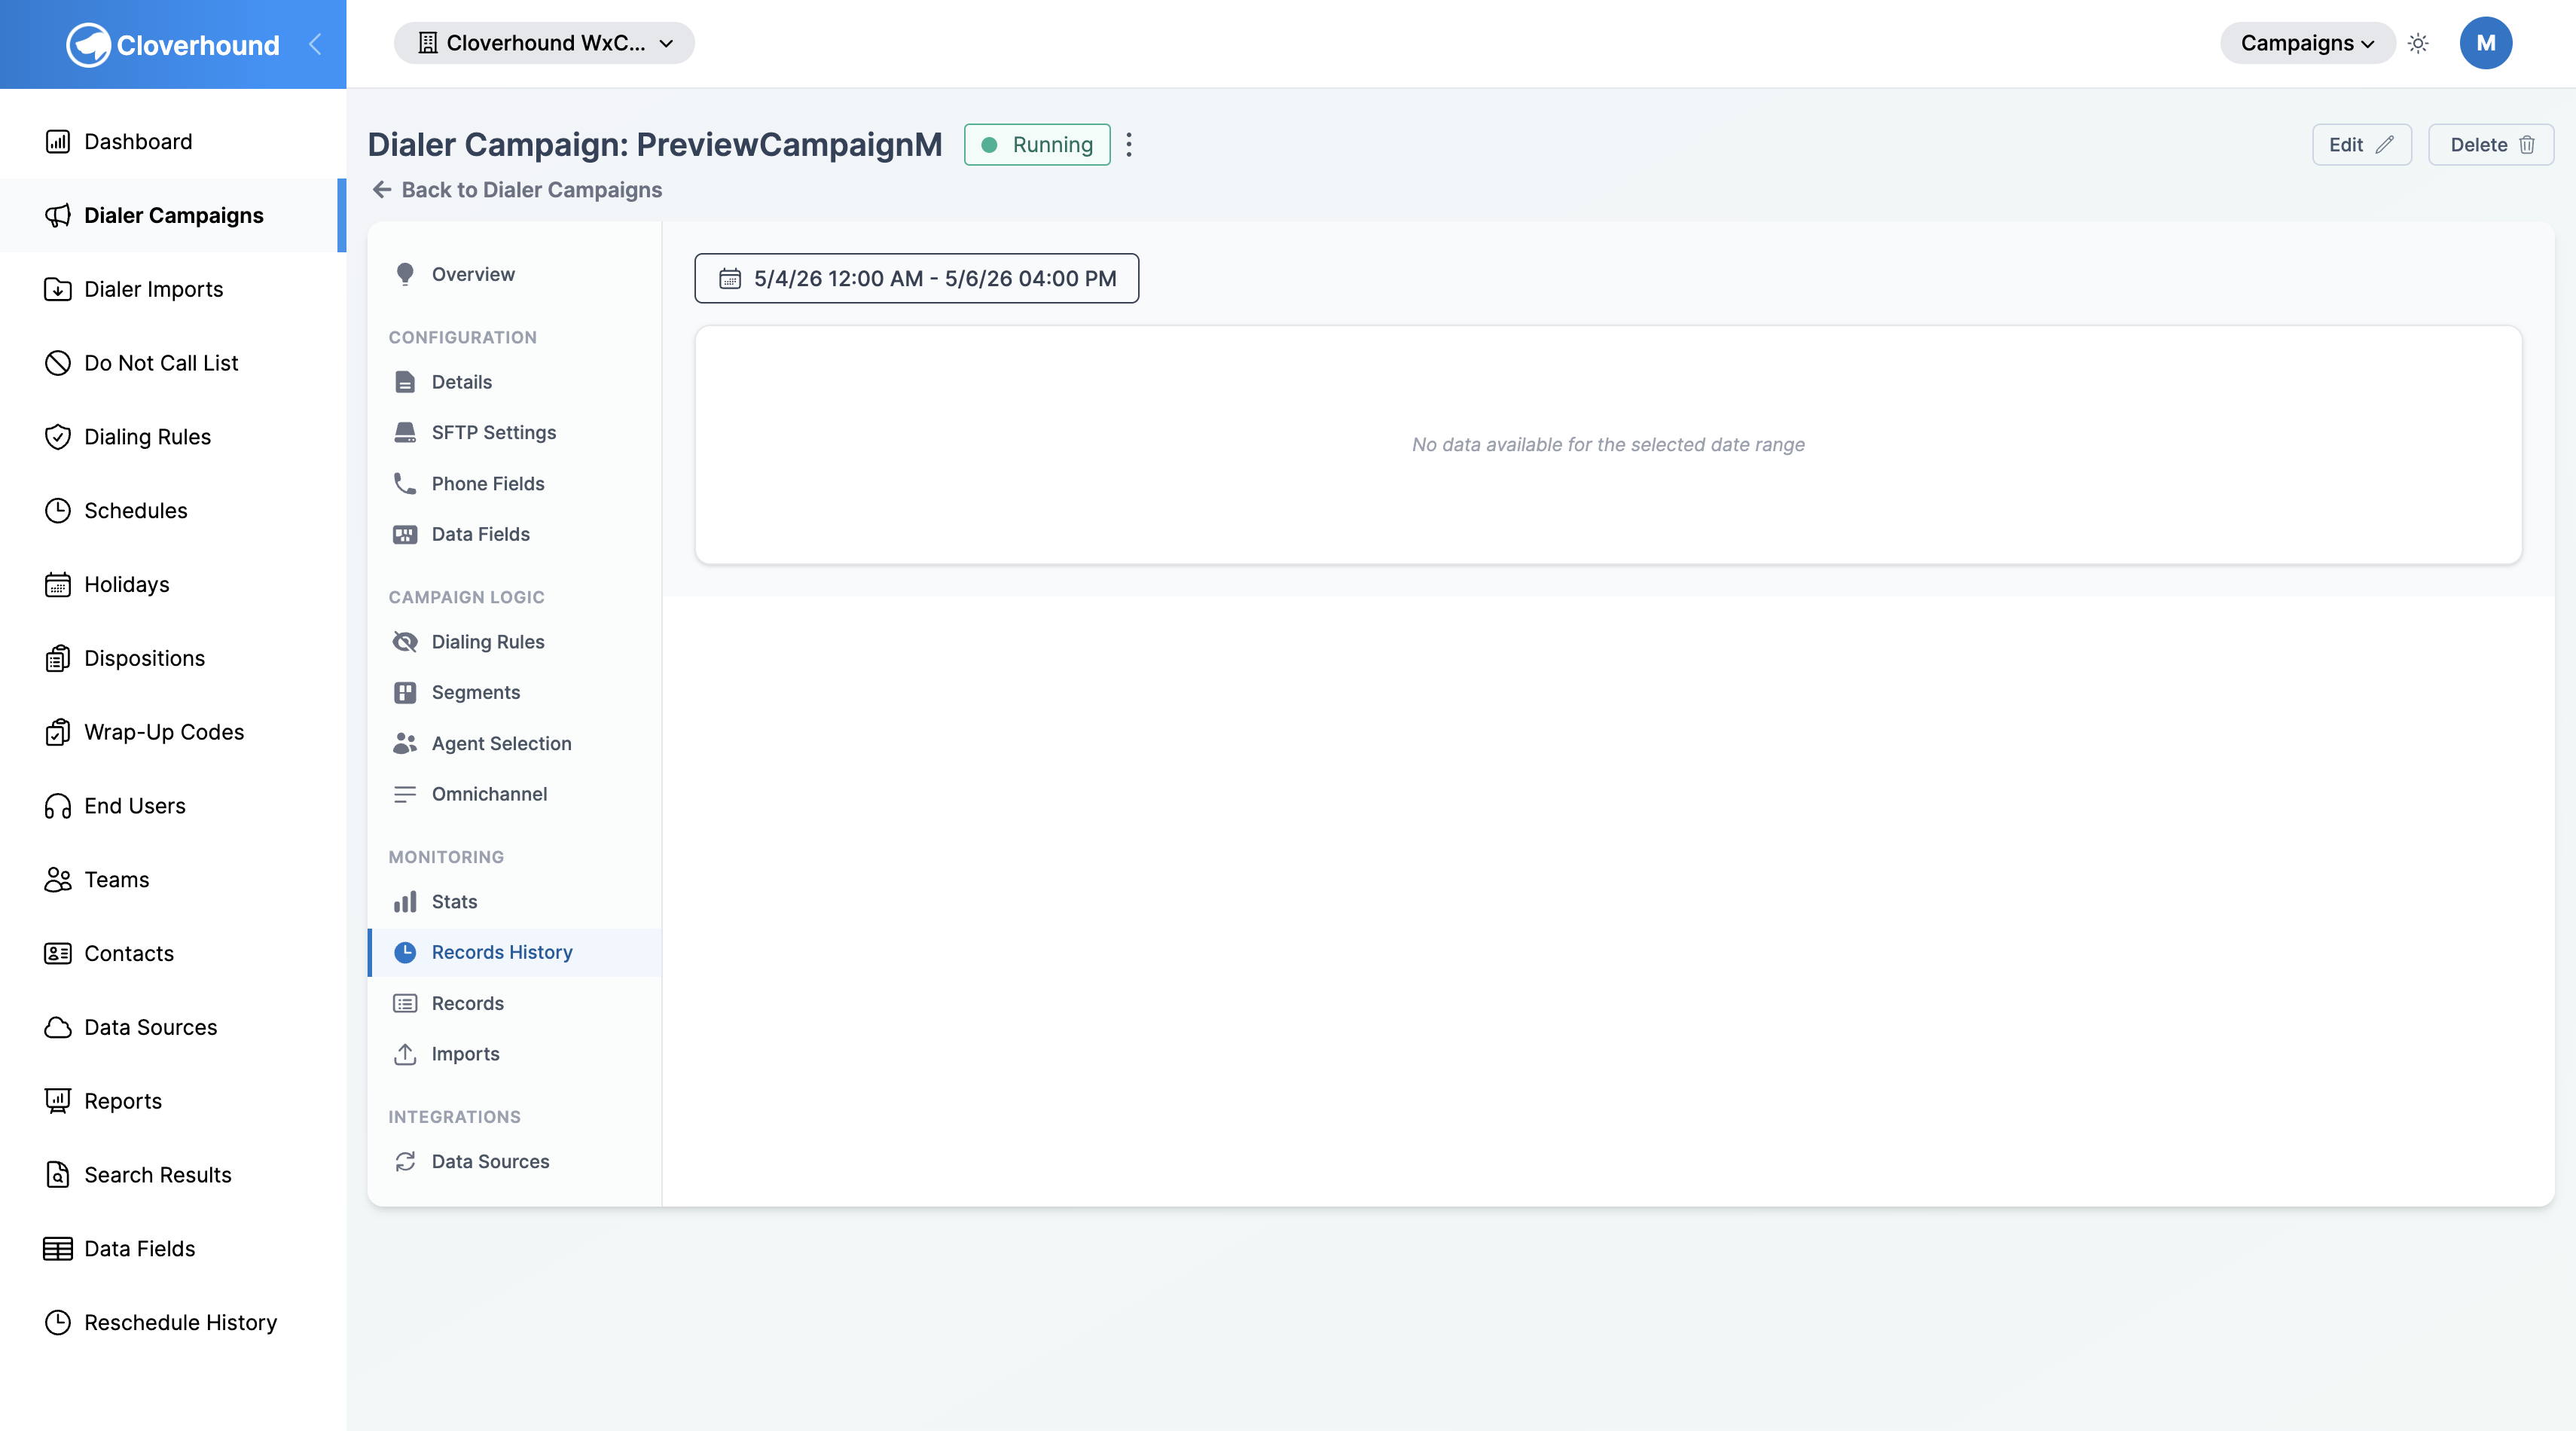This screenshot has width=2576, height=1431.
Task: Click the Phone Fields handset icon
Action: [x=405, y=484]
